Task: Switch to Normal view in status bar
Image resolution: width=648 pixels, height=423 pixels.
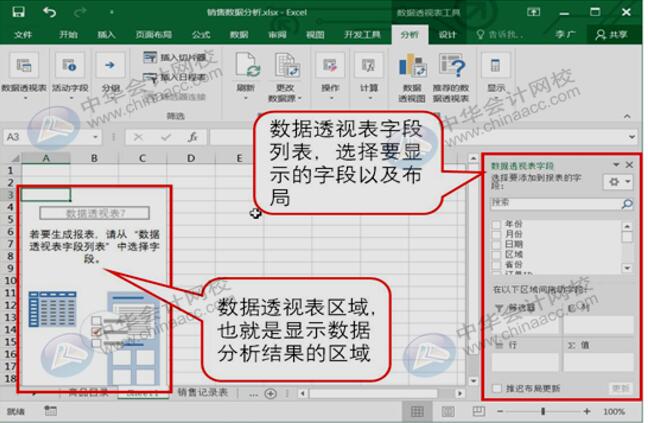Action: pos(417,411)
